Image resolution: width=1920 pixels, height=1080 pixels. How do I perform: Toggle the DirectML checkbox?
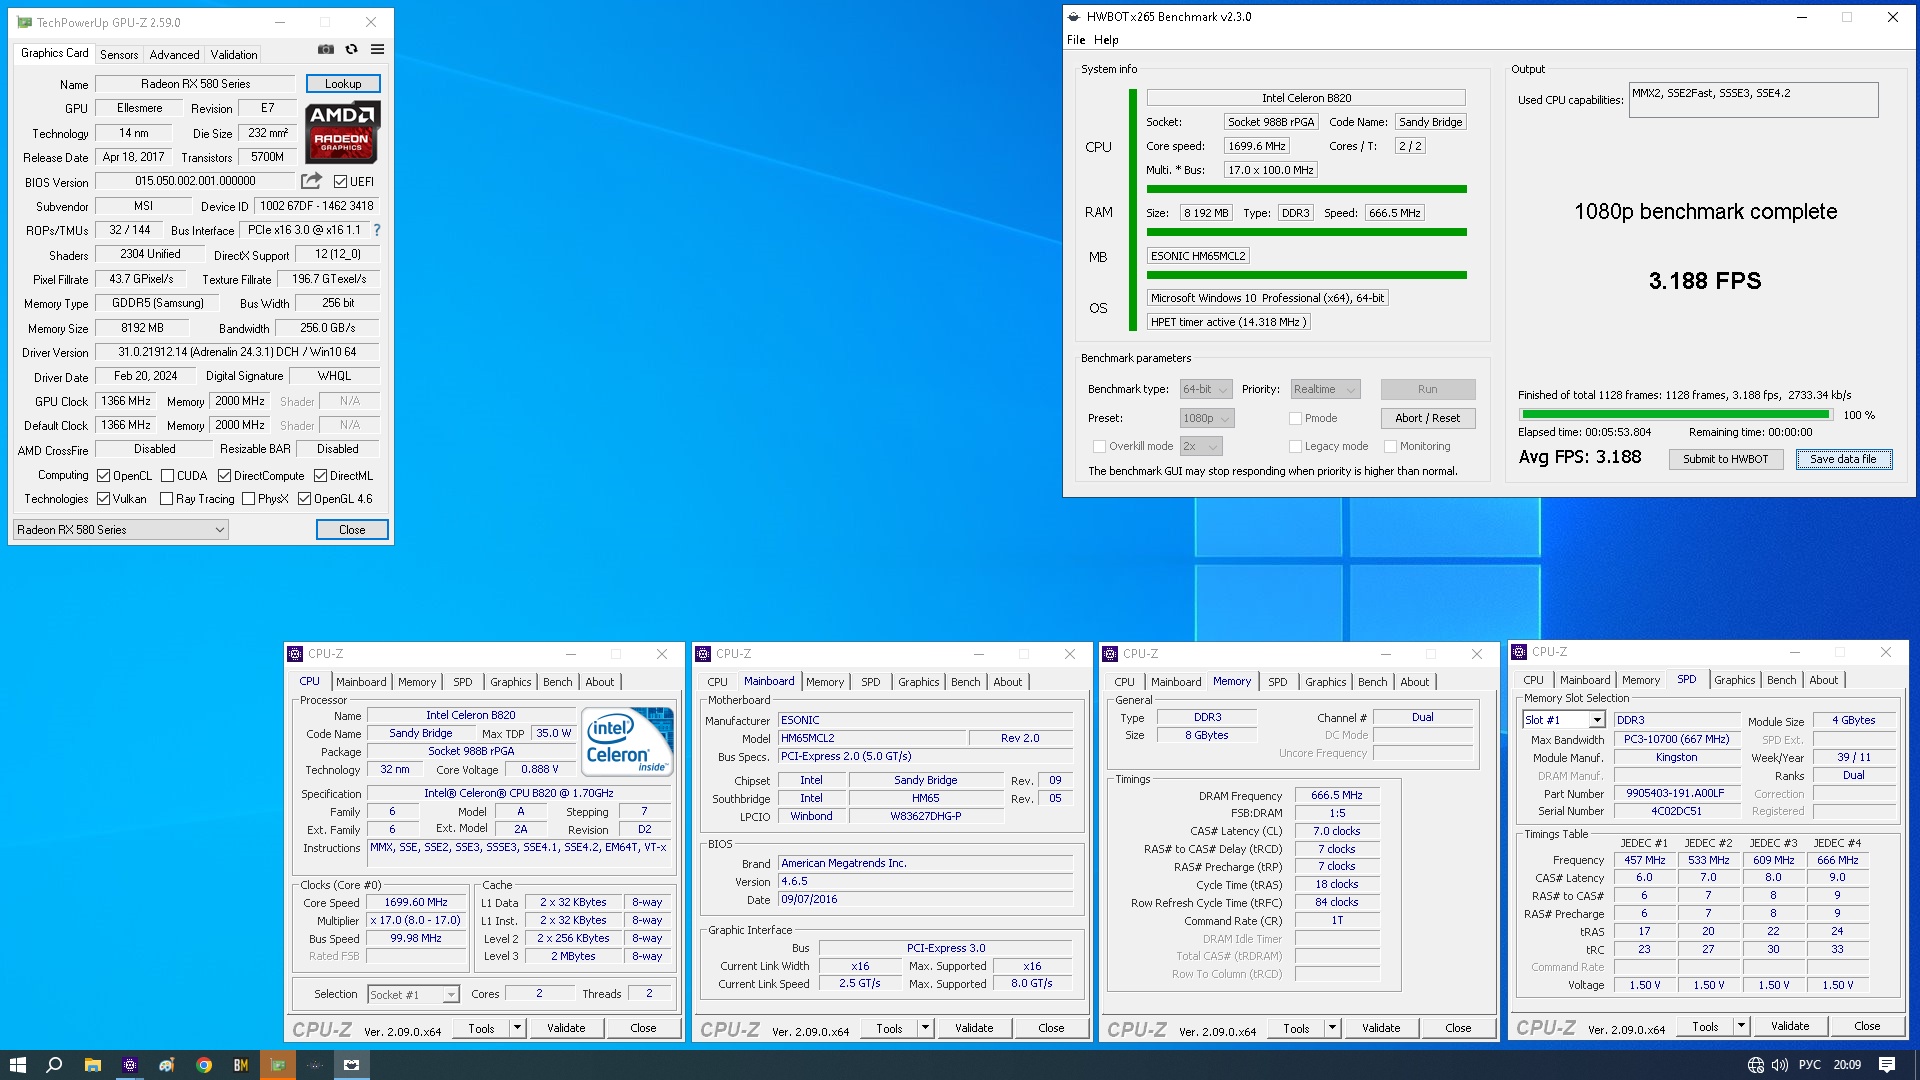click(321, 476)
